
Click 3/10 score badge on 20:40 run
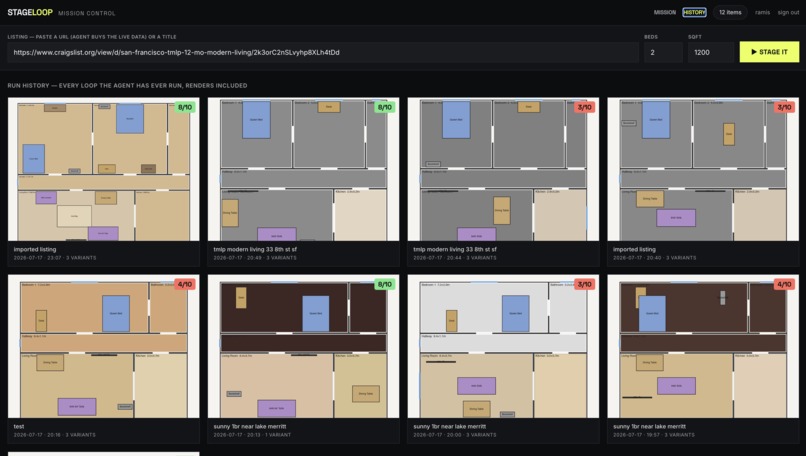[x=784, y=107]
